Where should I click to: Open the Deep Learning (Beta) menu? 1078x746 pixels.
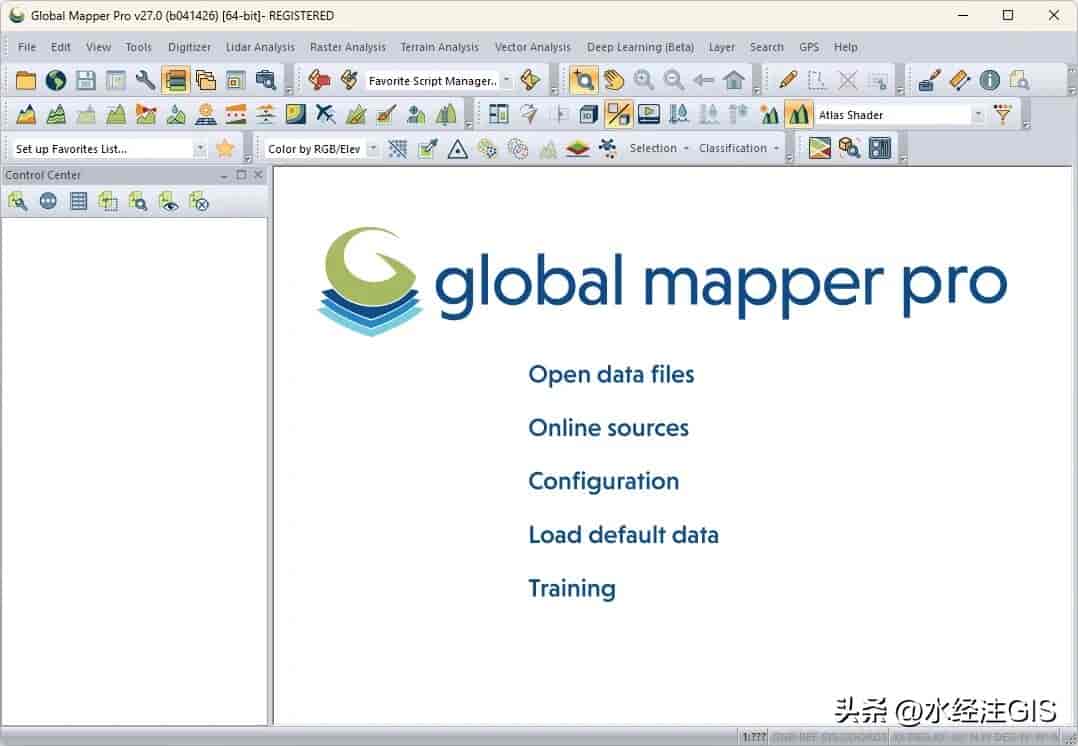point(640,47)
